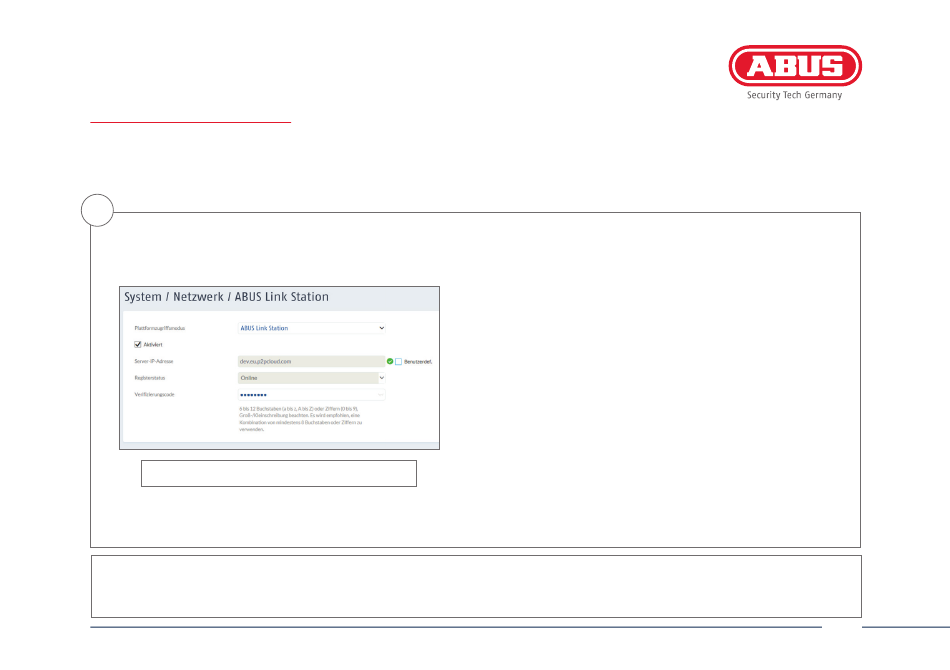Click the System / Netzwerk / ABUS Link Station heading

click(x=227, y=297)
